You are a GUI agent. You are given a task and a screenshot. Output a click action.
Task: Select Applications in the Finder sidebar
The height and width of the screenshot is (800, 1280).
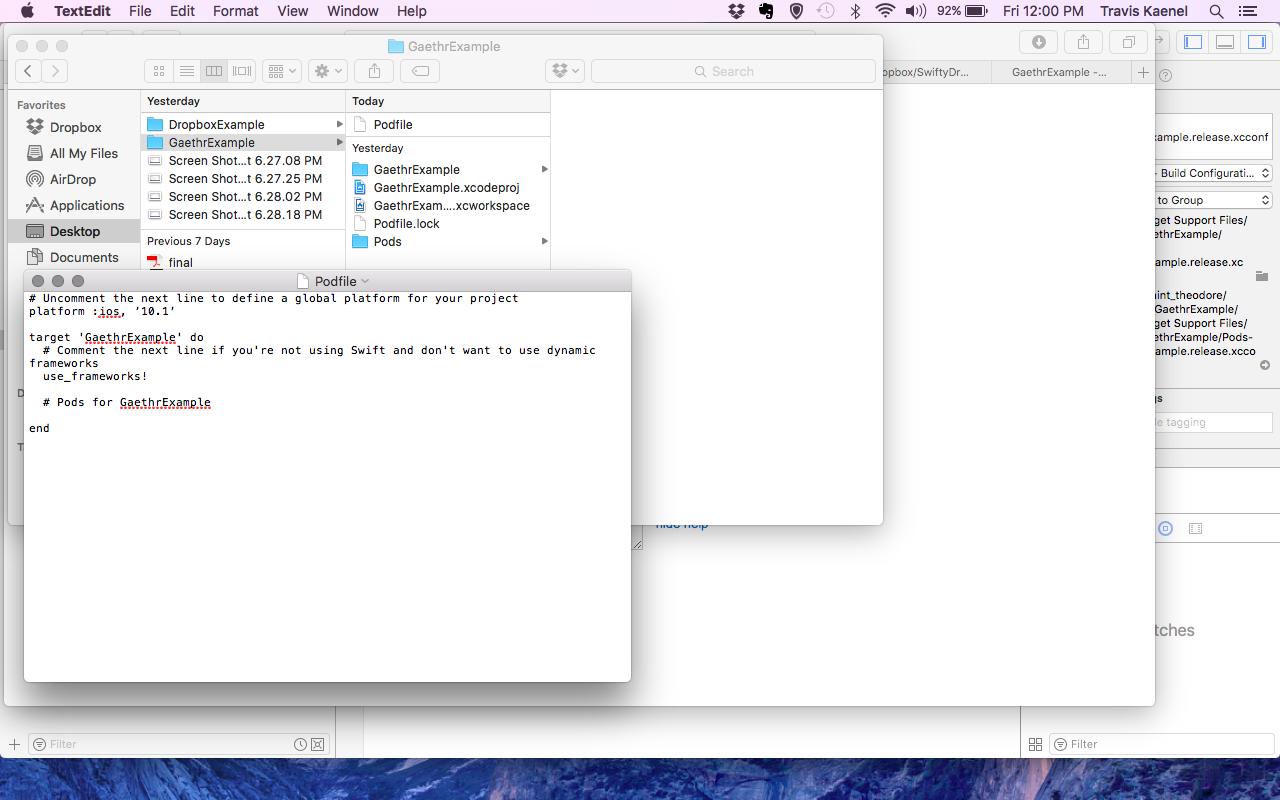click(x=87, y=205)
